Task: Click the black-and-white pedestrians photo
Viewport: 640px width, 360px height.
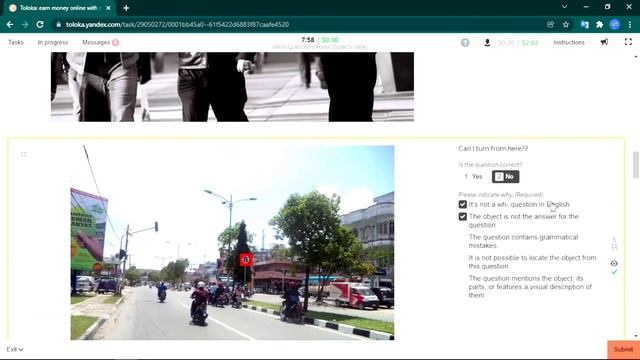Action: click(x=232, y=87)
